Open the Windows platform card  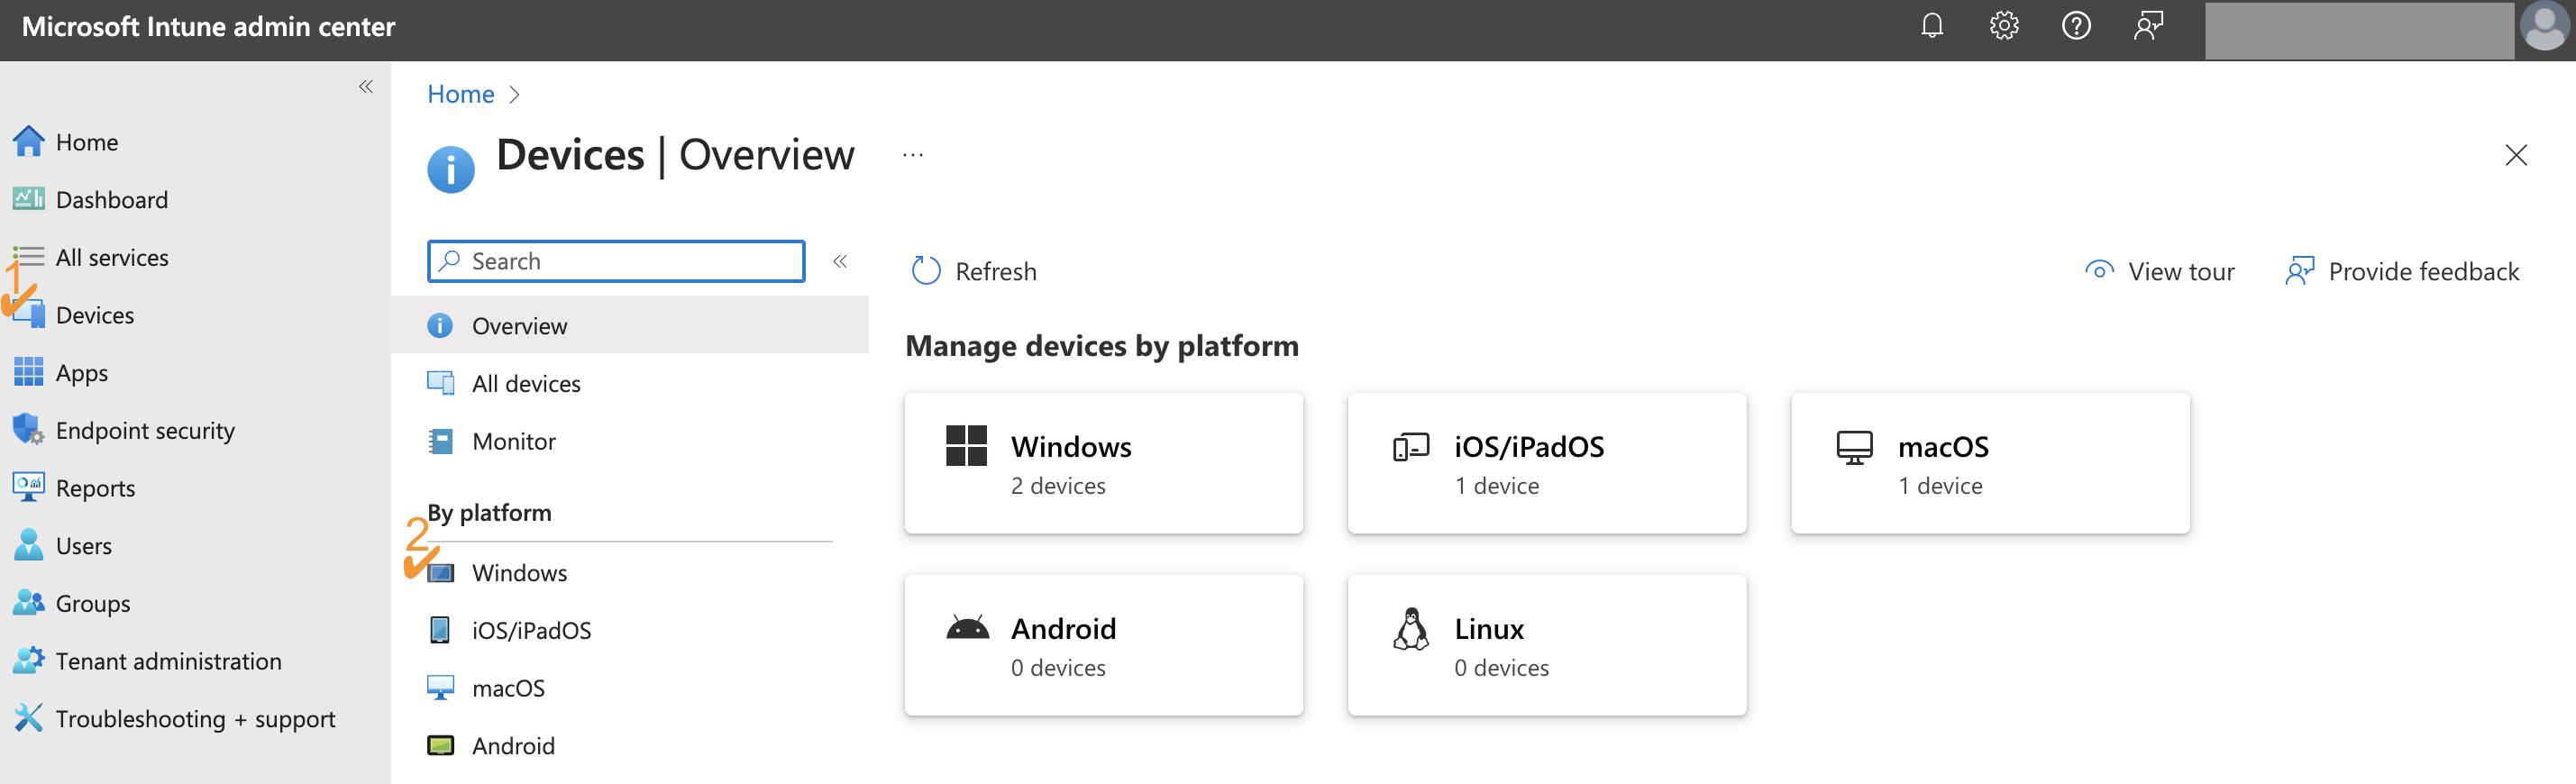[x=1104, y=463]
